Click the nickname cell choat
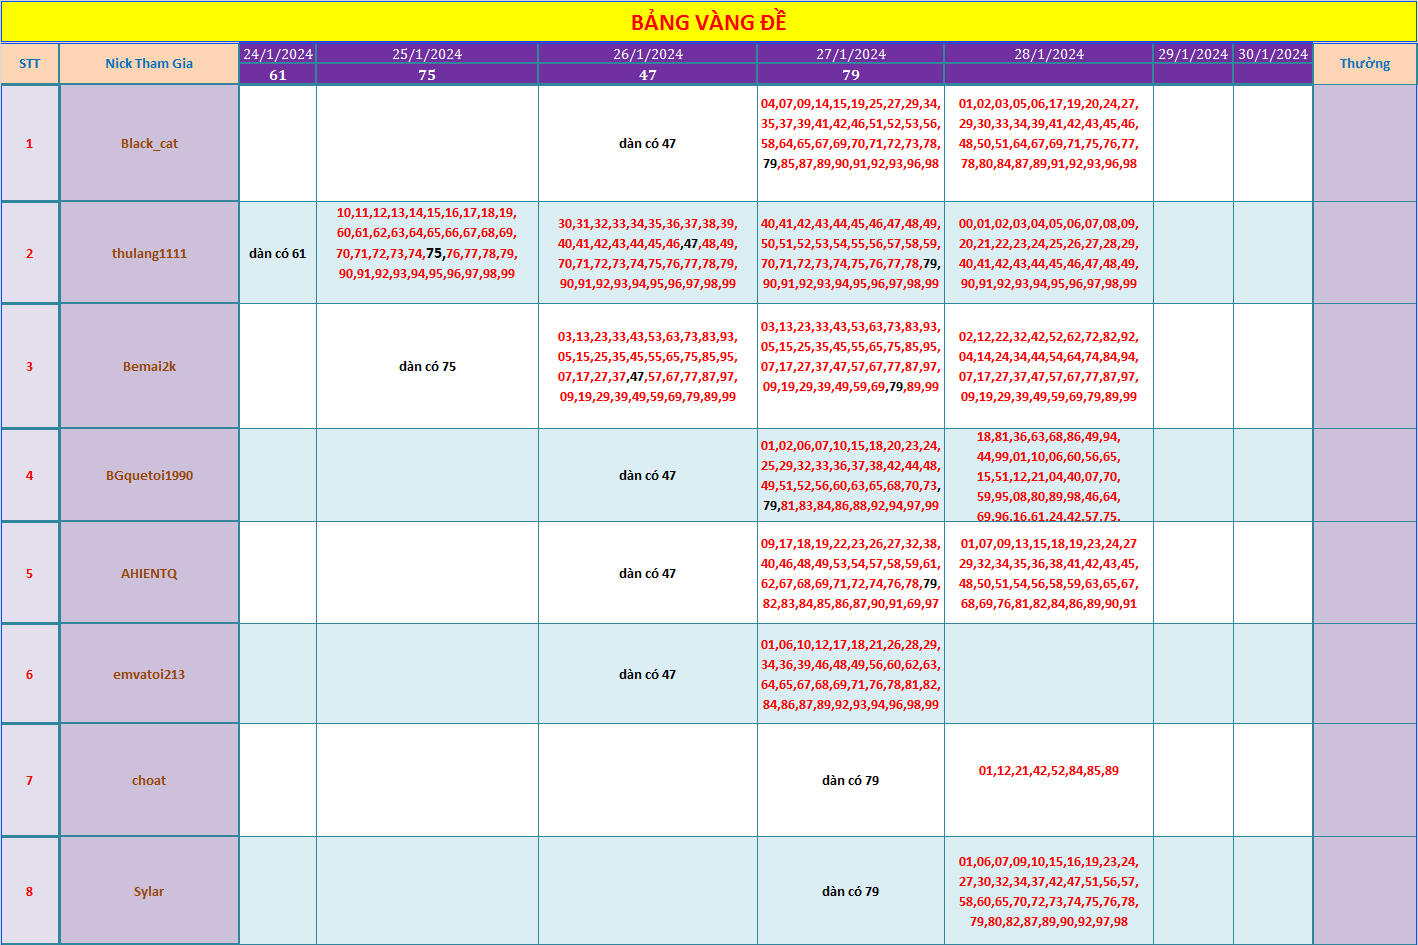This screenshot has width=1418, height=945. pos(149,780)
